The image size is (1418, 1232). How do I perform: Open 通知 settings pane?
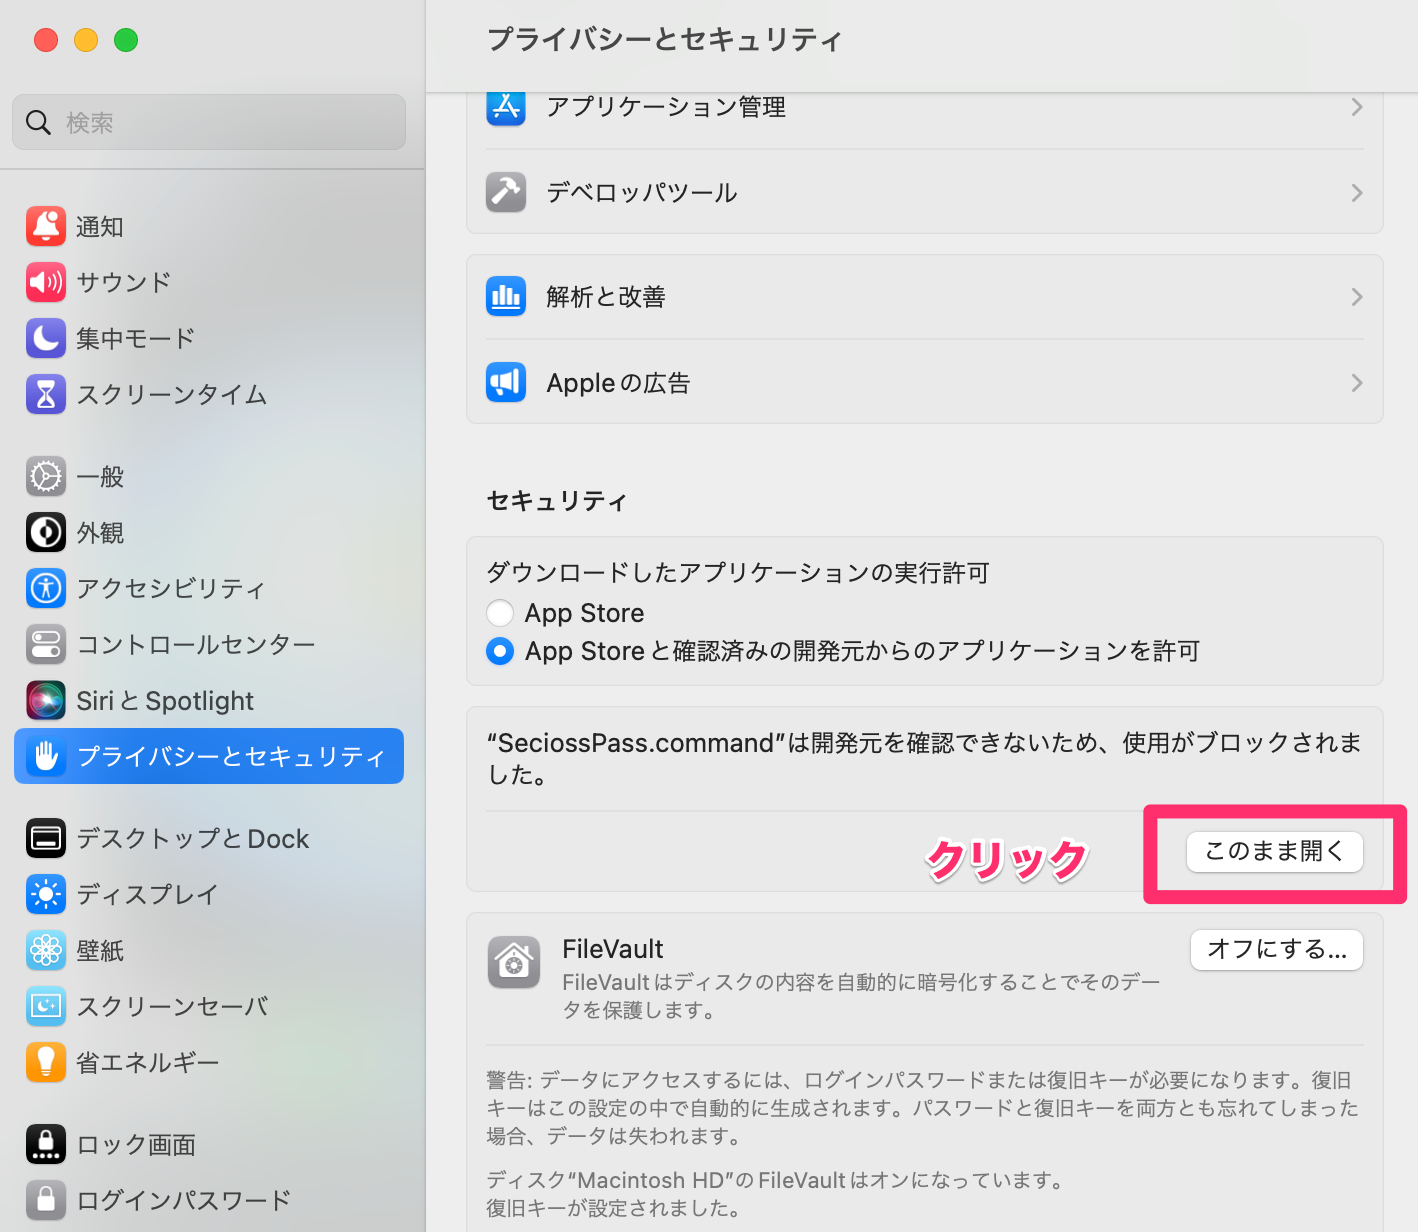pos(209,227)
